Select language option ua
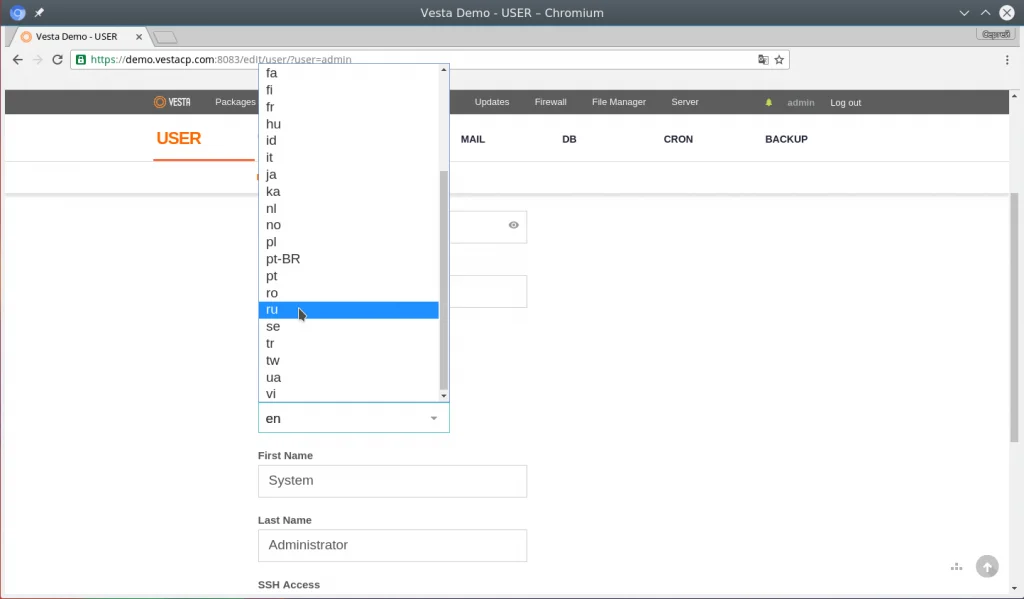 pos(349,378)
